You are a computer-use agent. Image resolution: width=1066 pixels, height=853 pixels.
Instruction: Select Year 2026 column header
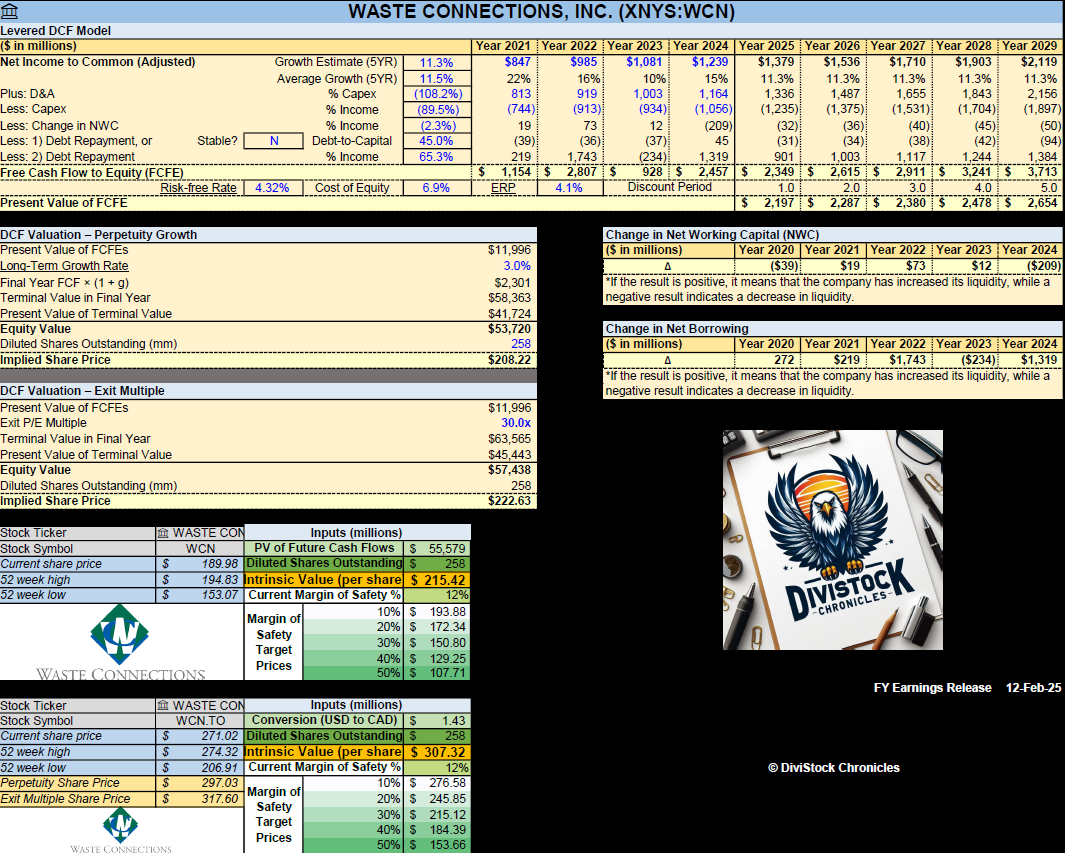tap(833, 46)
